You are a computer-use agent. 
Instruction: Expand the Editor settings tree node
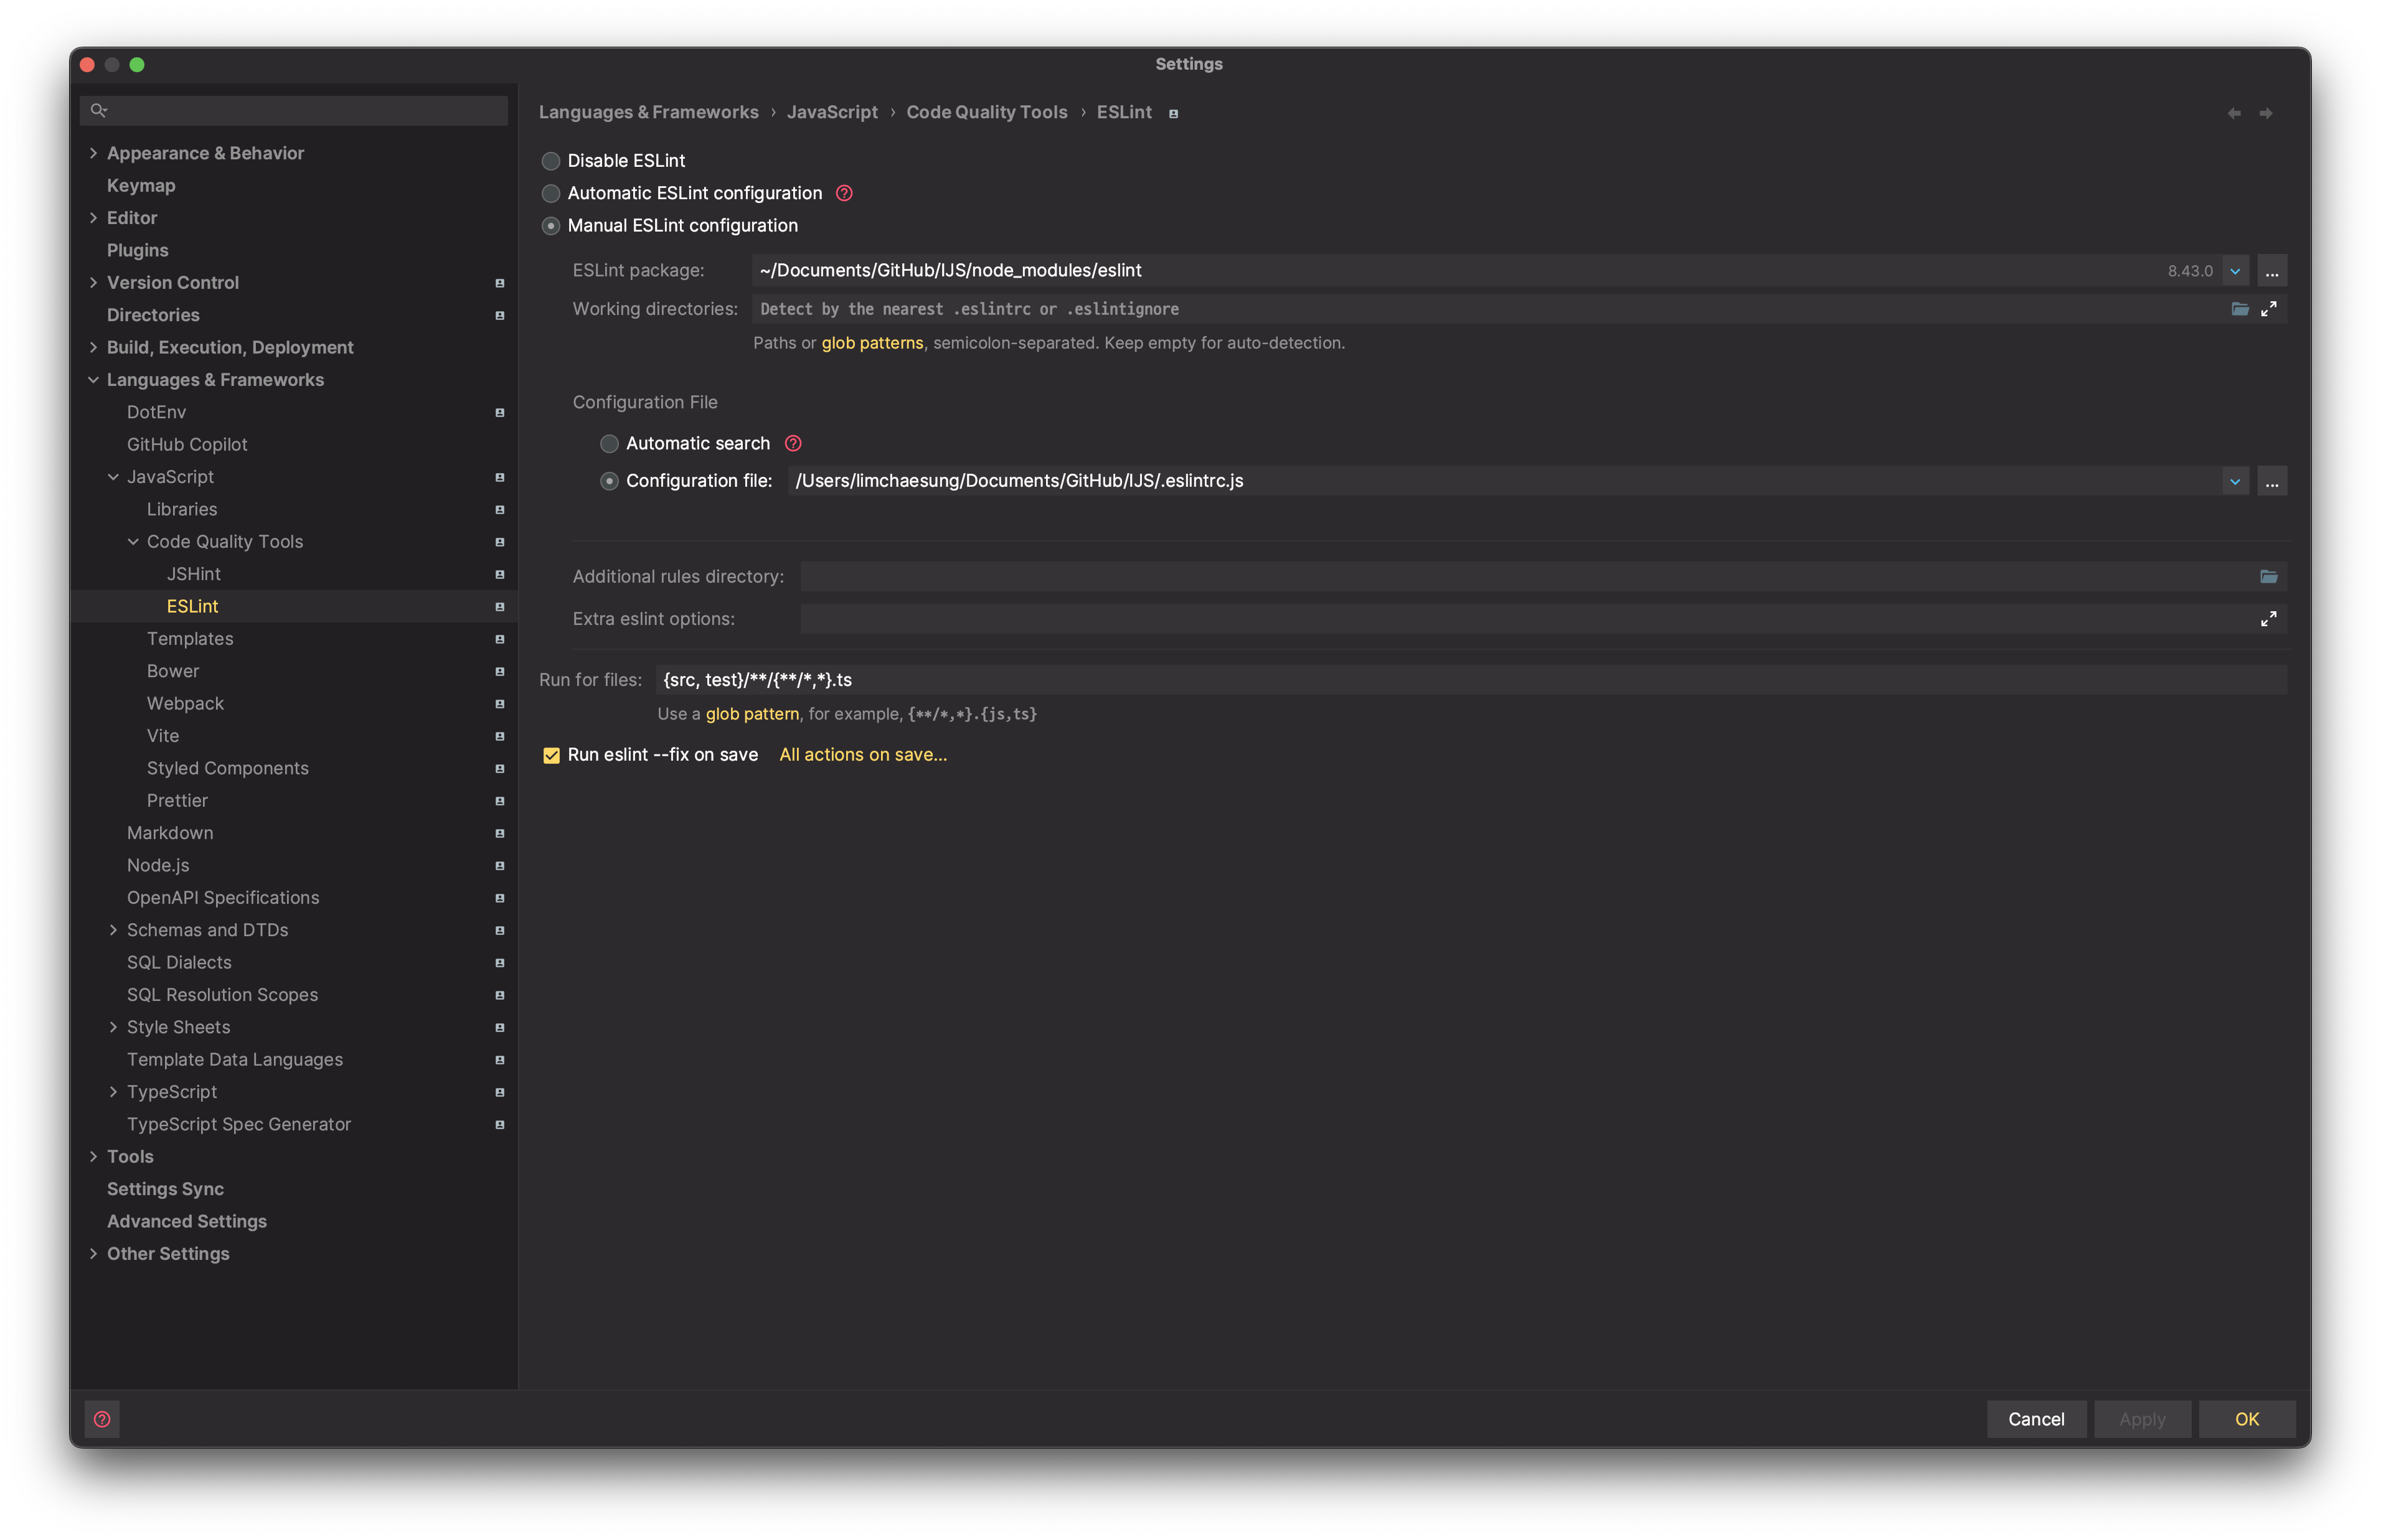point(93,218)
